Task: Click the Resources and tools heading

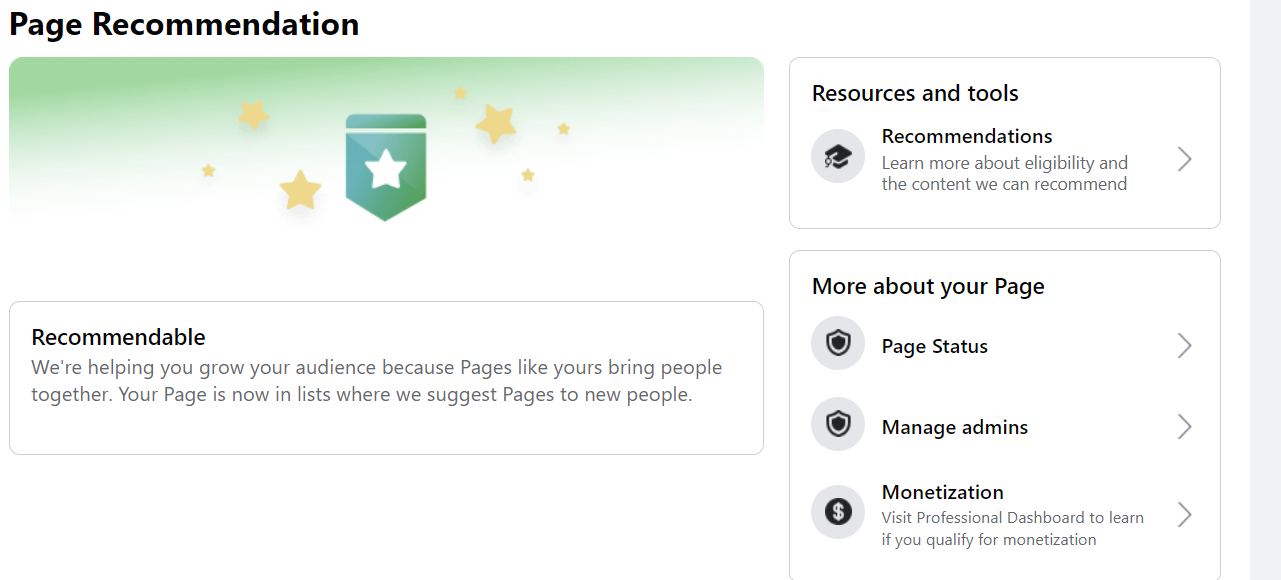Action: coord(915,94)
